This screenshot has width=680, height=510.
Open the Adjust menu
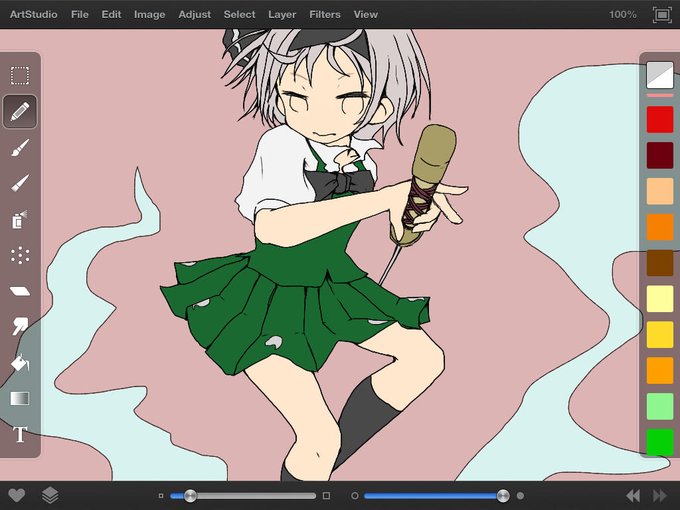194,14
